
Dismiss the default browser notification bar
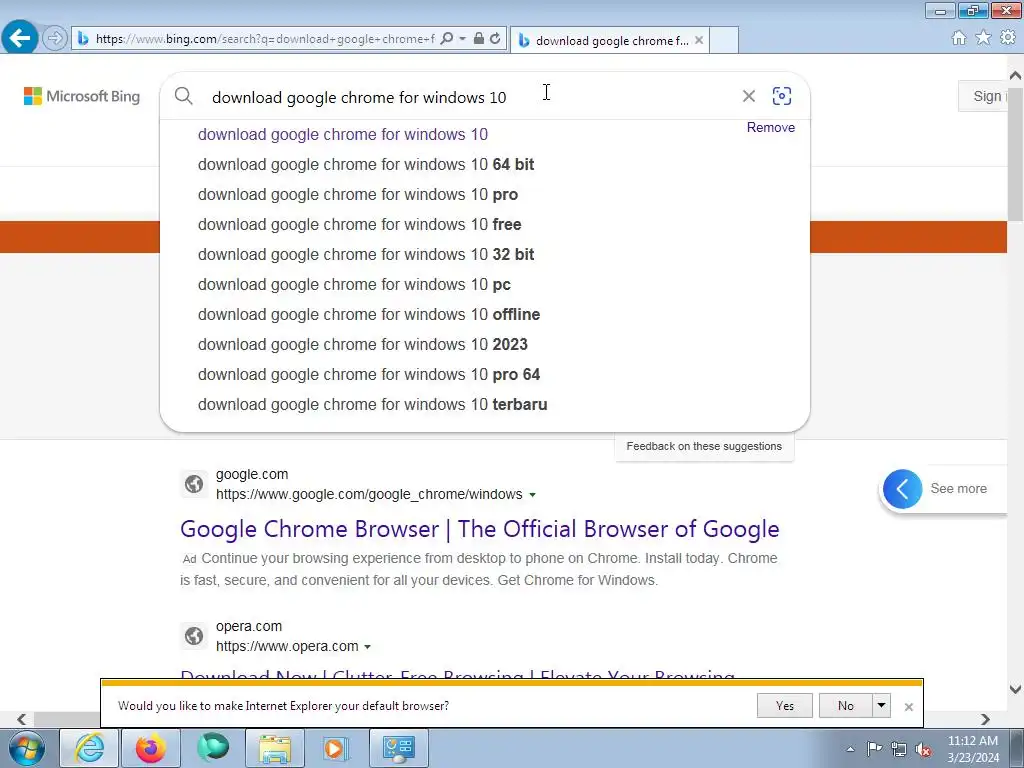point(908,707)
